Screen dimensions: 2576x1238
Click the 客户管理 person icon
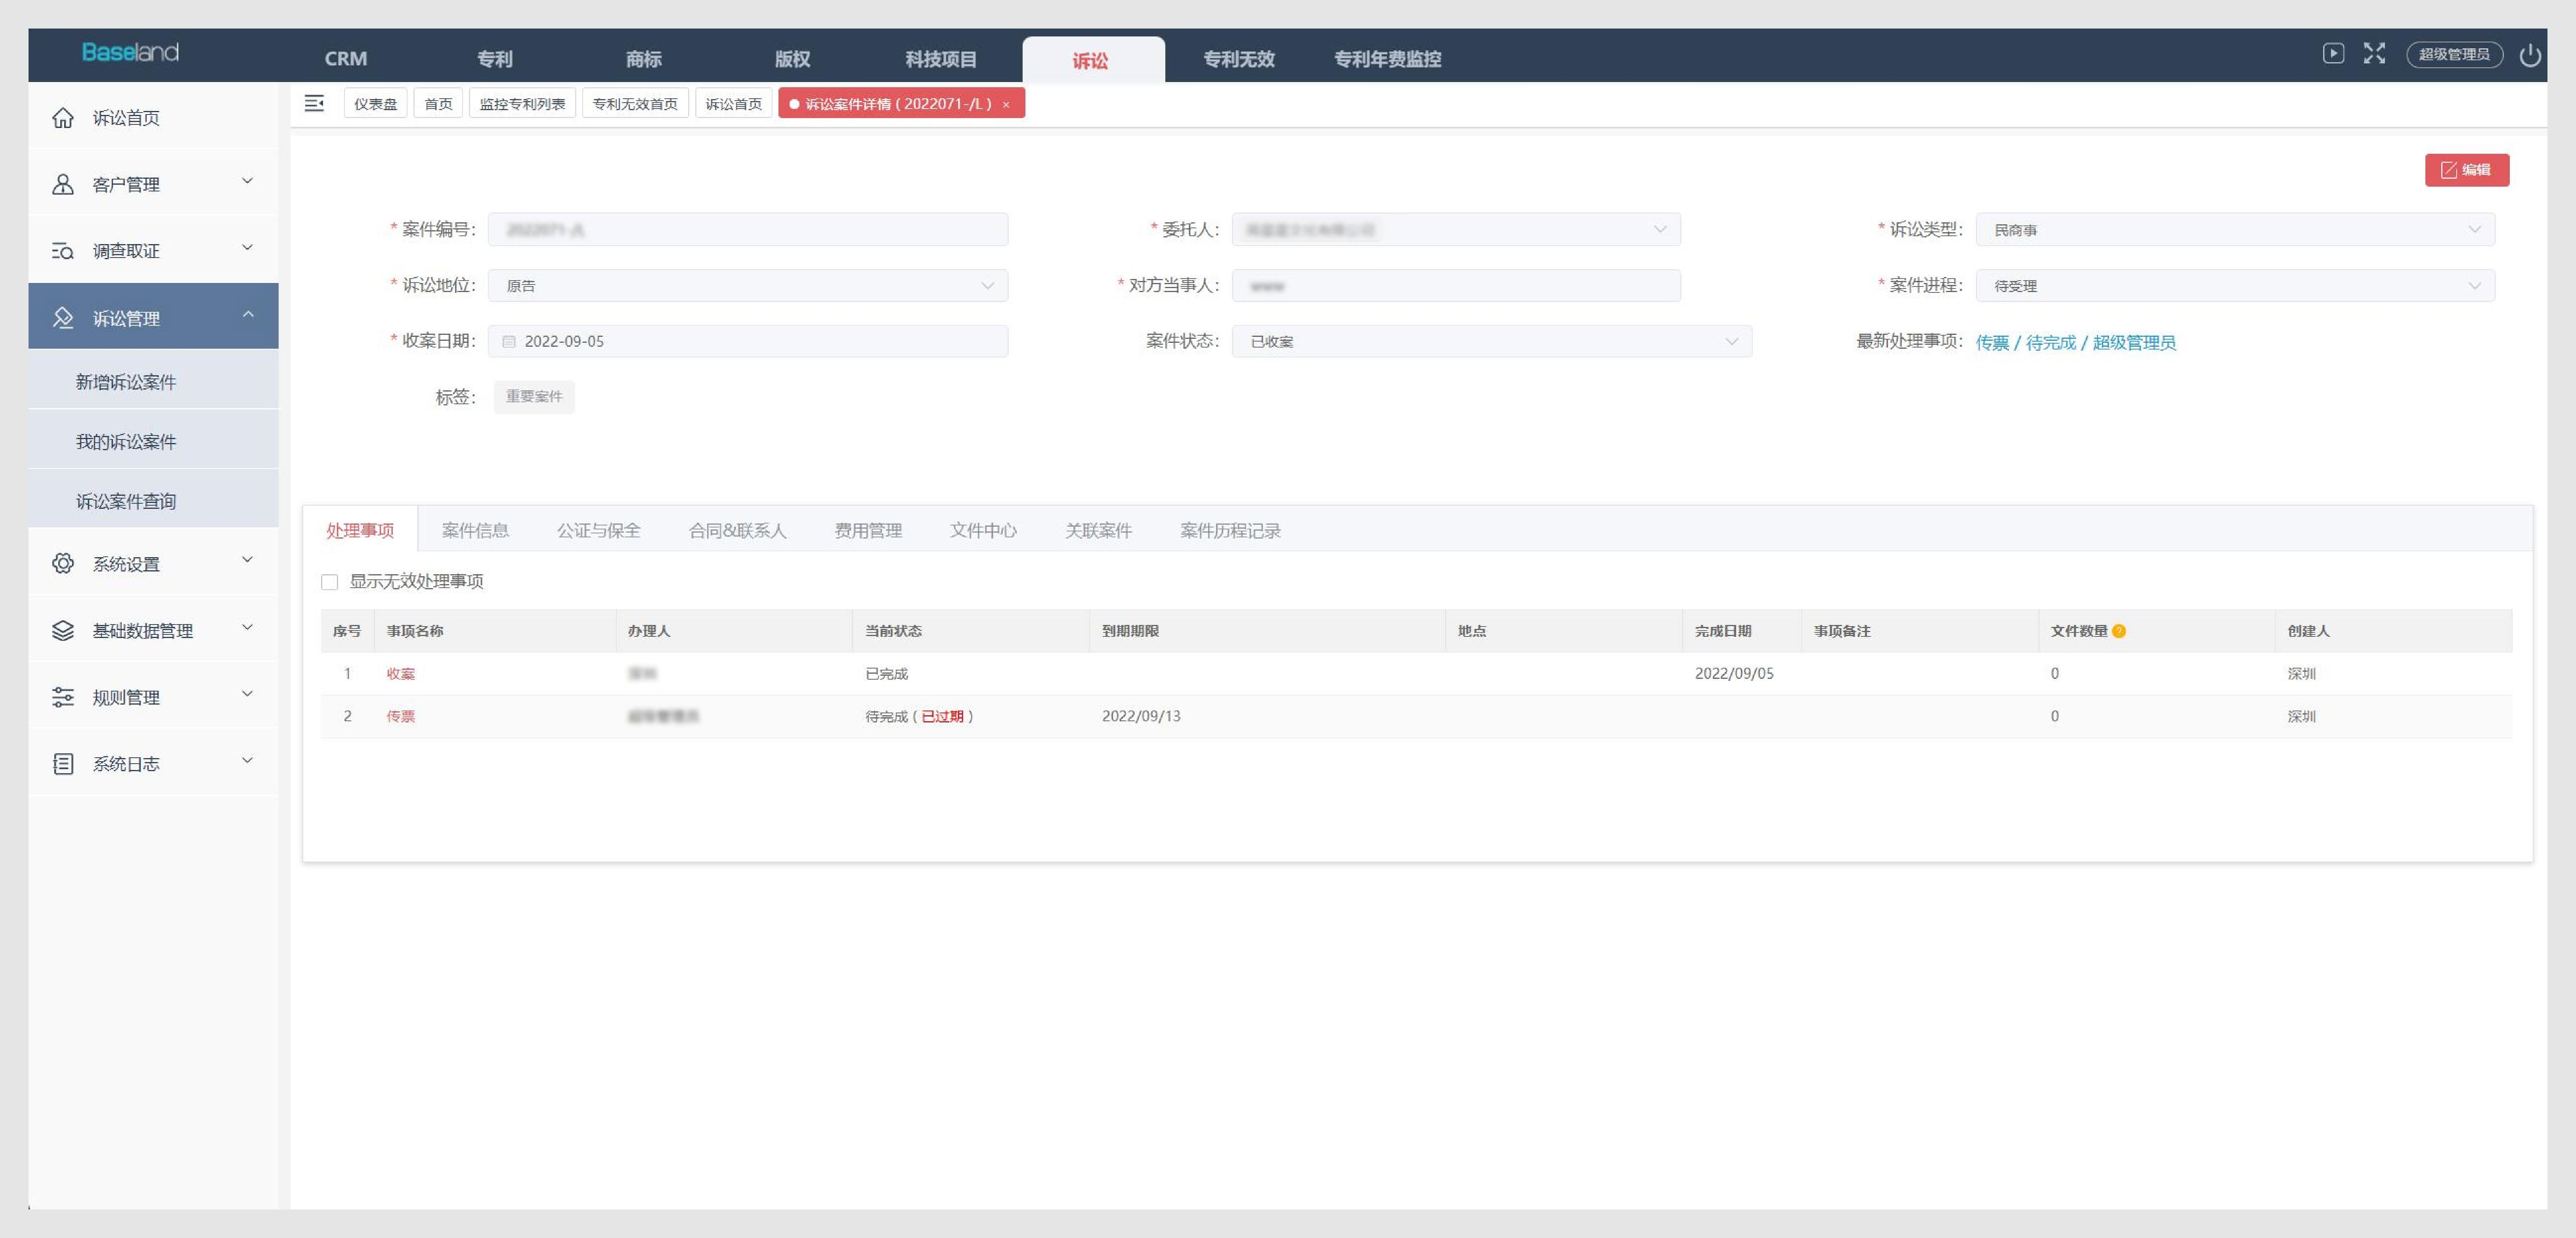pyautogui.click(x=63, y=184)
